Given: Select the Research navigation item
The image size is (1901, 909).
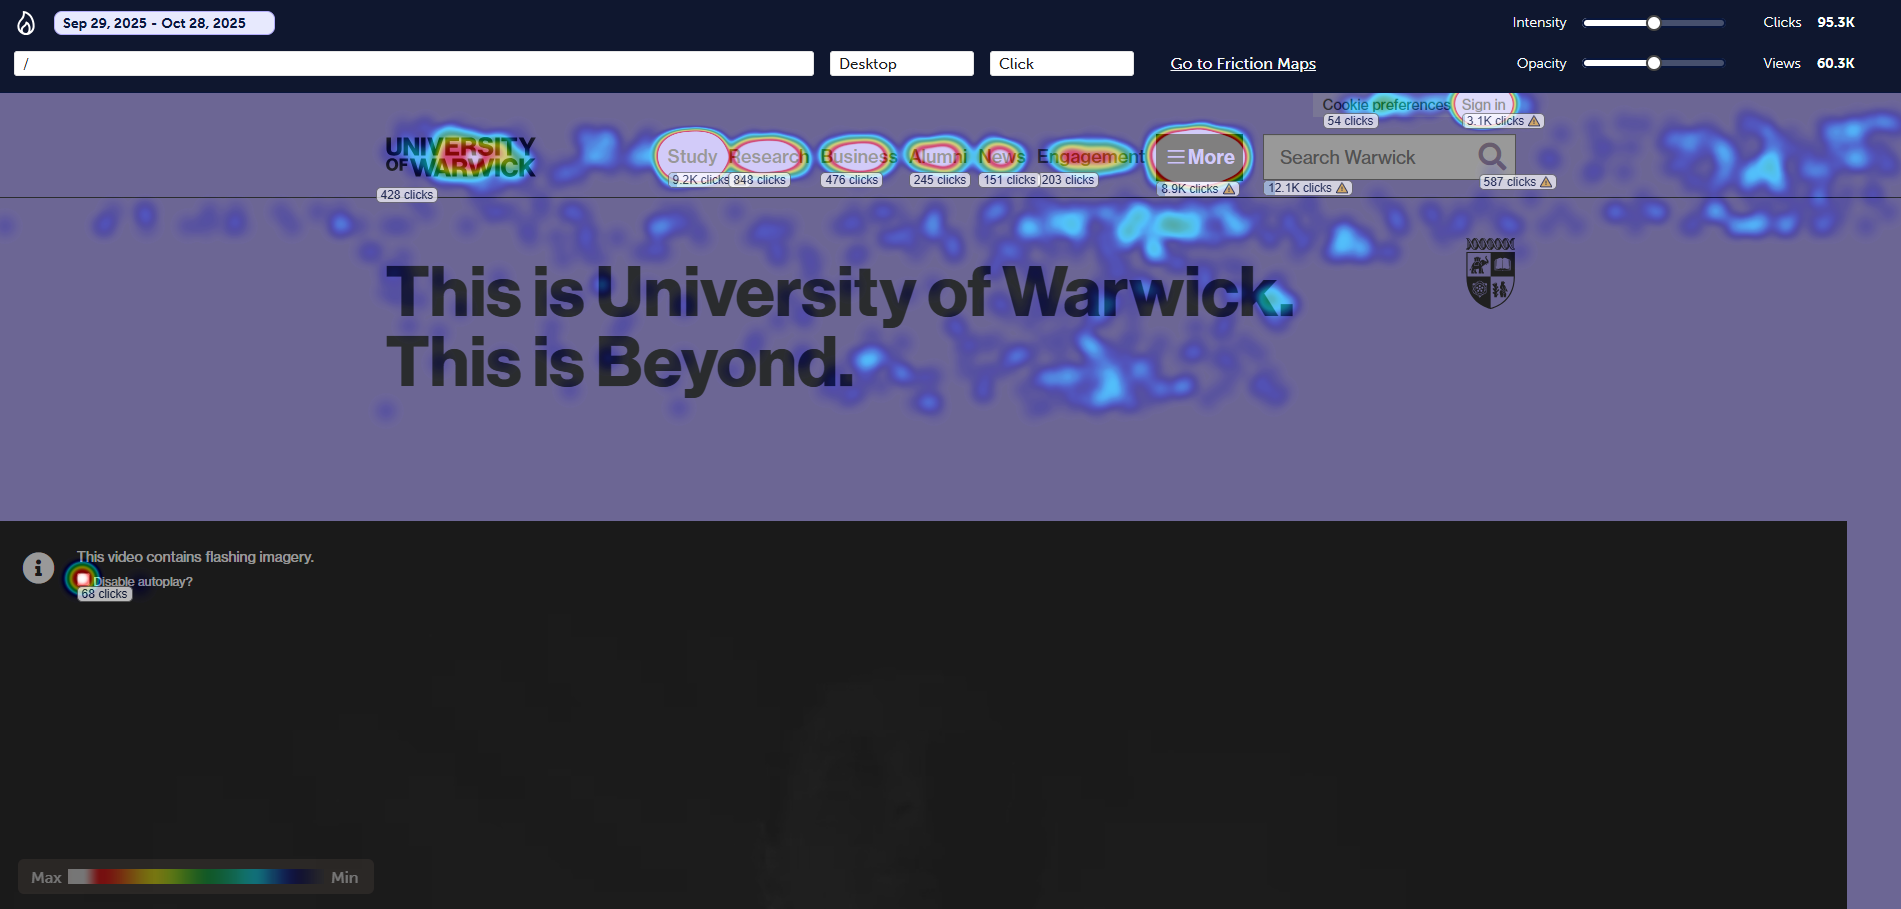Looking at the screenshot, I should coord(768,157).
